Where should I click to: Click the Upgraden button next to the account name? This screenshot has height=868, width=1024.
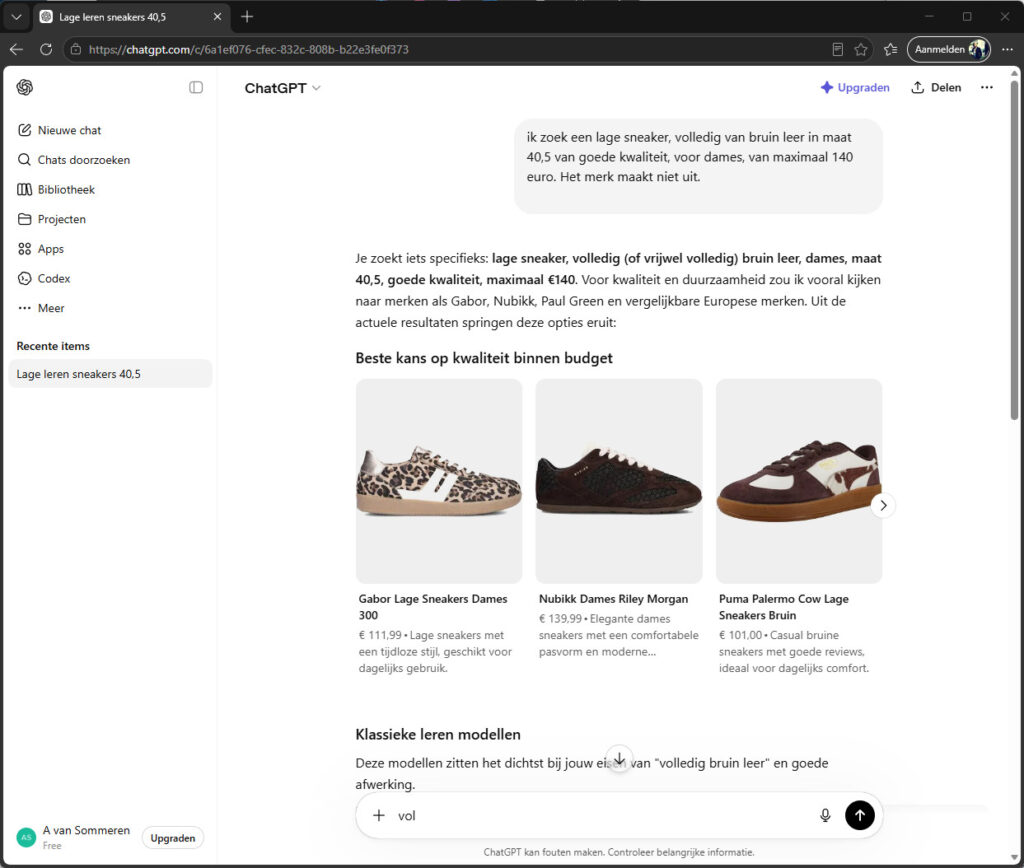click(172, 838)
